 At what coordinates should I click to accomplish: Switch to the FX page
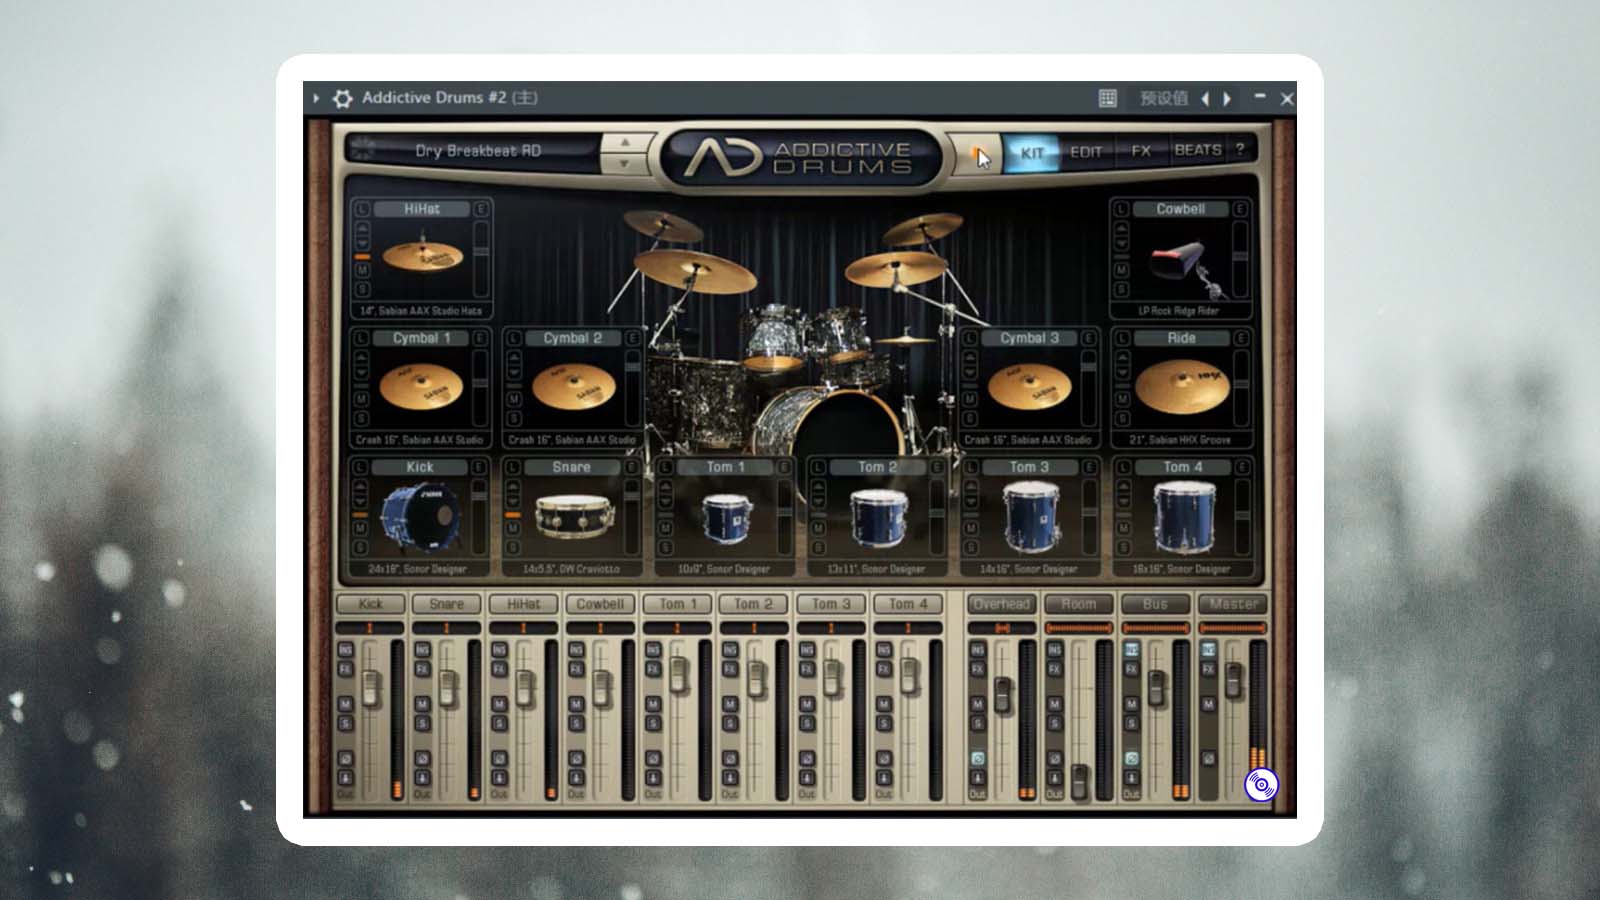click(x=1141, y=151)
